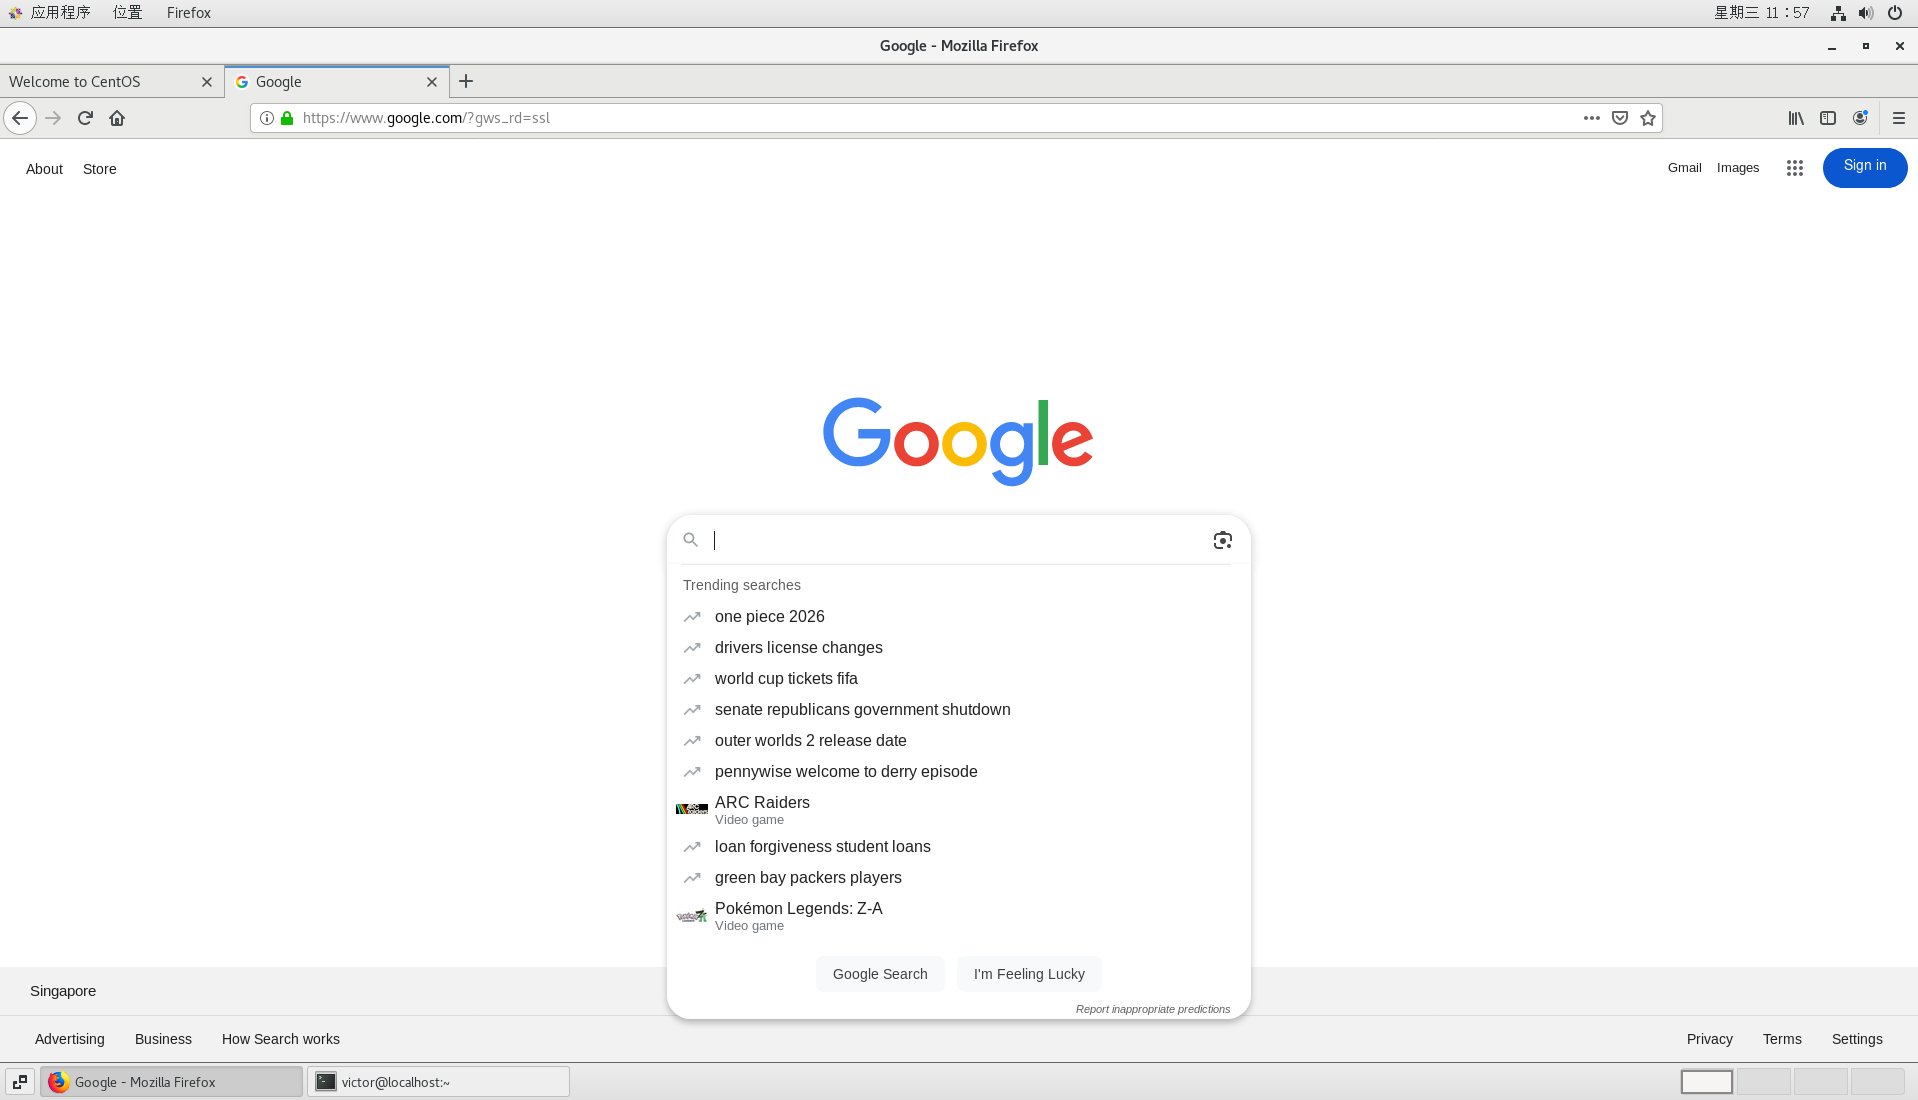Click the magnifier icon in search box
Screen dimensions: 1918x1100
(x=690, y=540)
